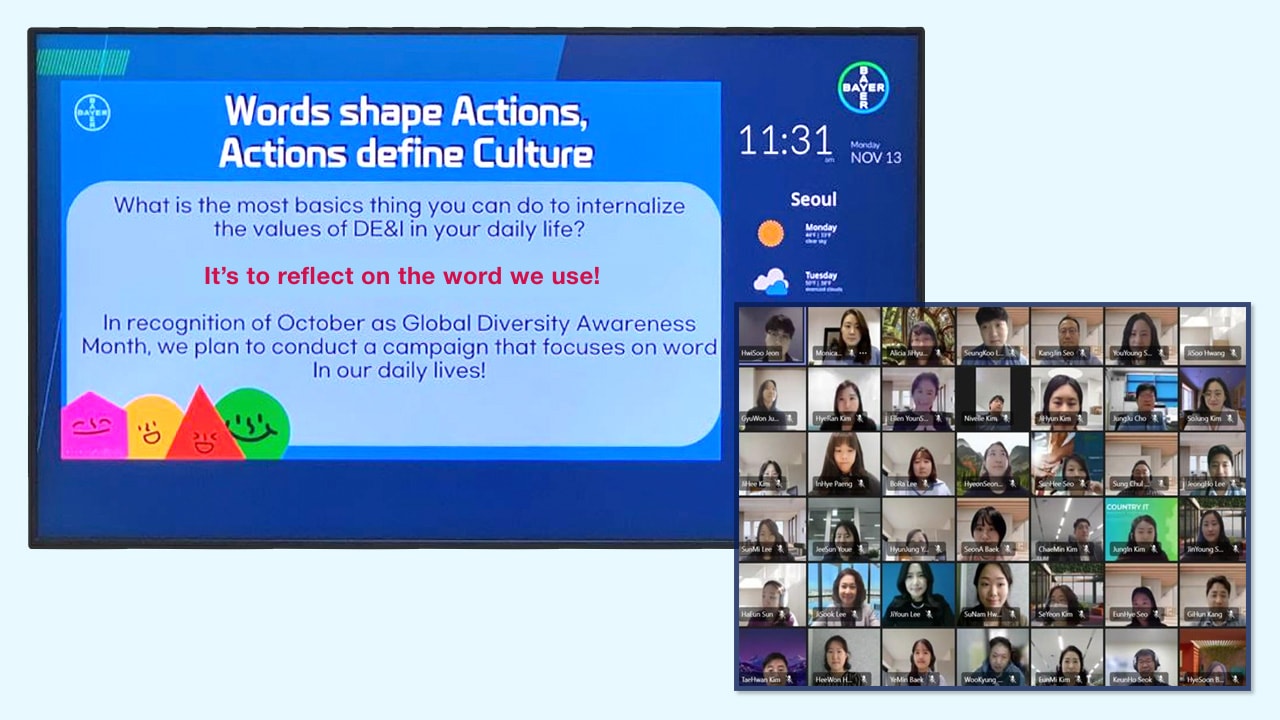This screenshot has width=1280, height=720.
Task: Click the muted mic icon on KeunHo Seok's tile
Action: coord(1161,680)
